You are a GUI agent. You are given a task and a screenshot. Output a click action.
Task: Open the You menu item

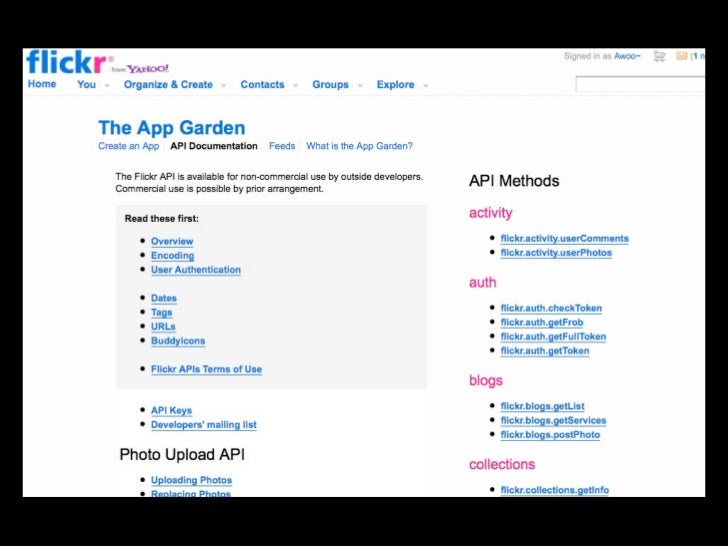[86, 84]
